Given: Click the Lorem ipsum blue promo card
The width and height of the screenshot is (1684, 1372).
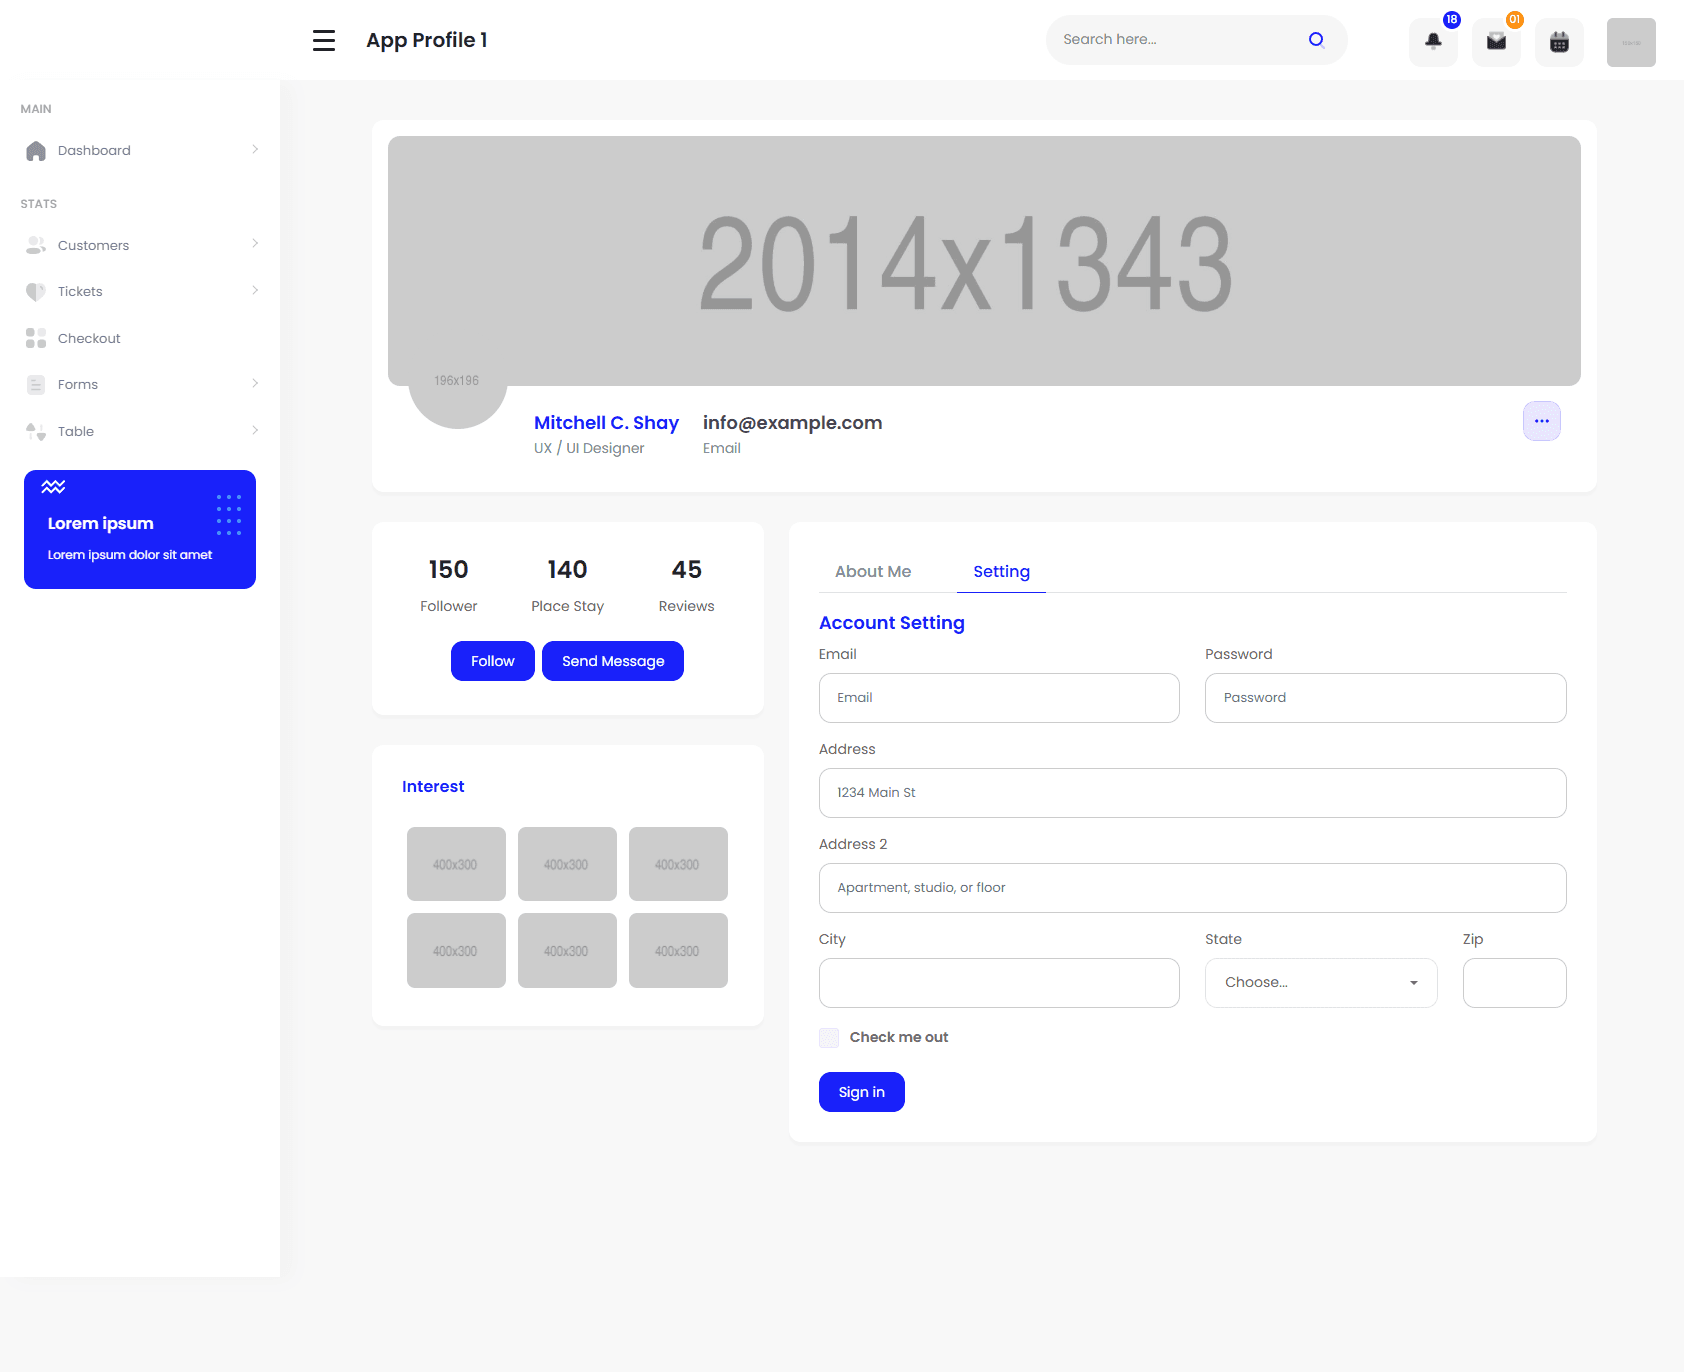Looking at the screenshot, I should point(139,530).
